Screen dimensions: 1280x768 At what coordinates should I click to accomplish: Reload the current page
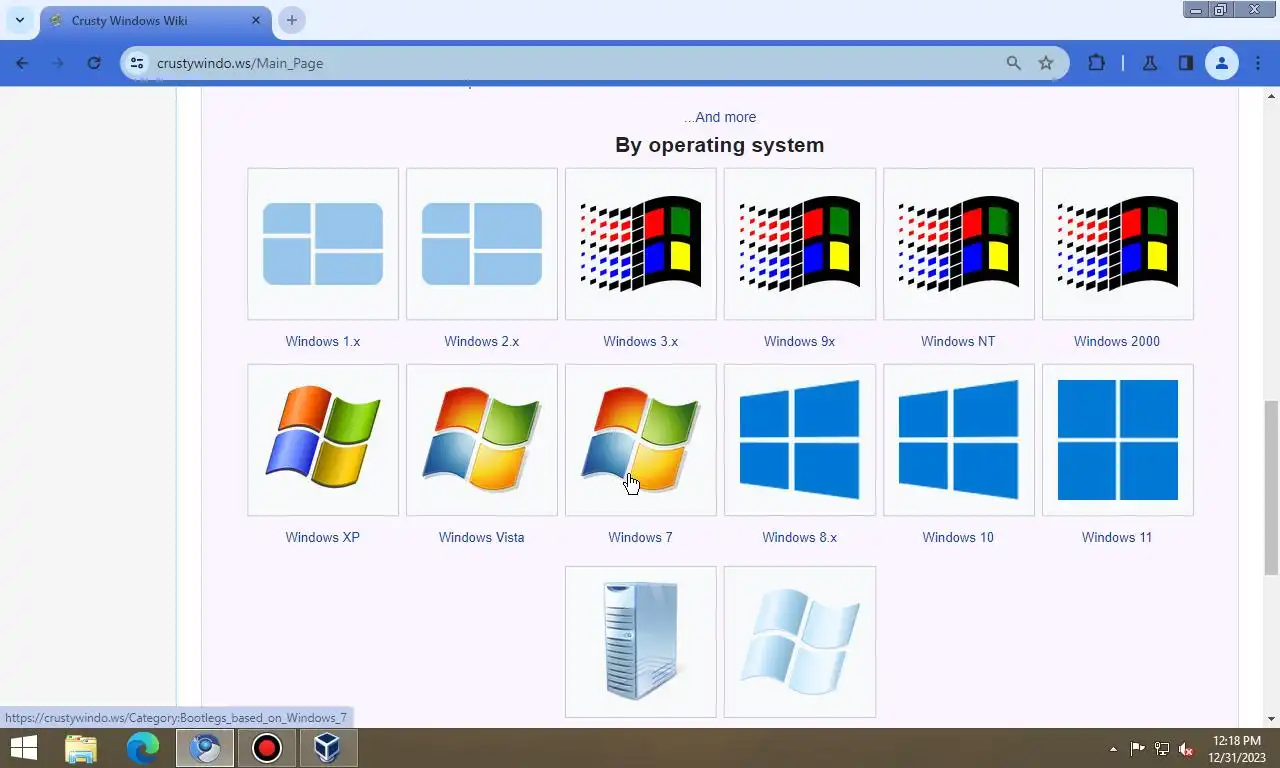click(x=94, y=63)
